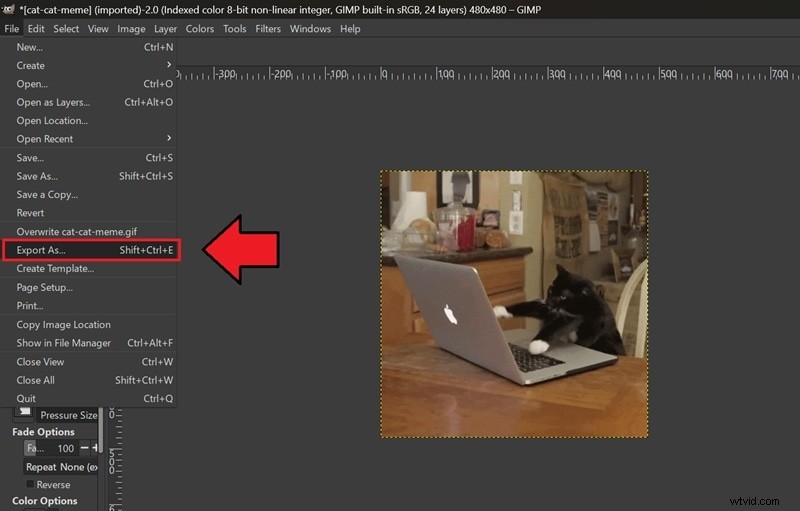
Task: Click the tool options vertical scrollbar
Action: 101,429
